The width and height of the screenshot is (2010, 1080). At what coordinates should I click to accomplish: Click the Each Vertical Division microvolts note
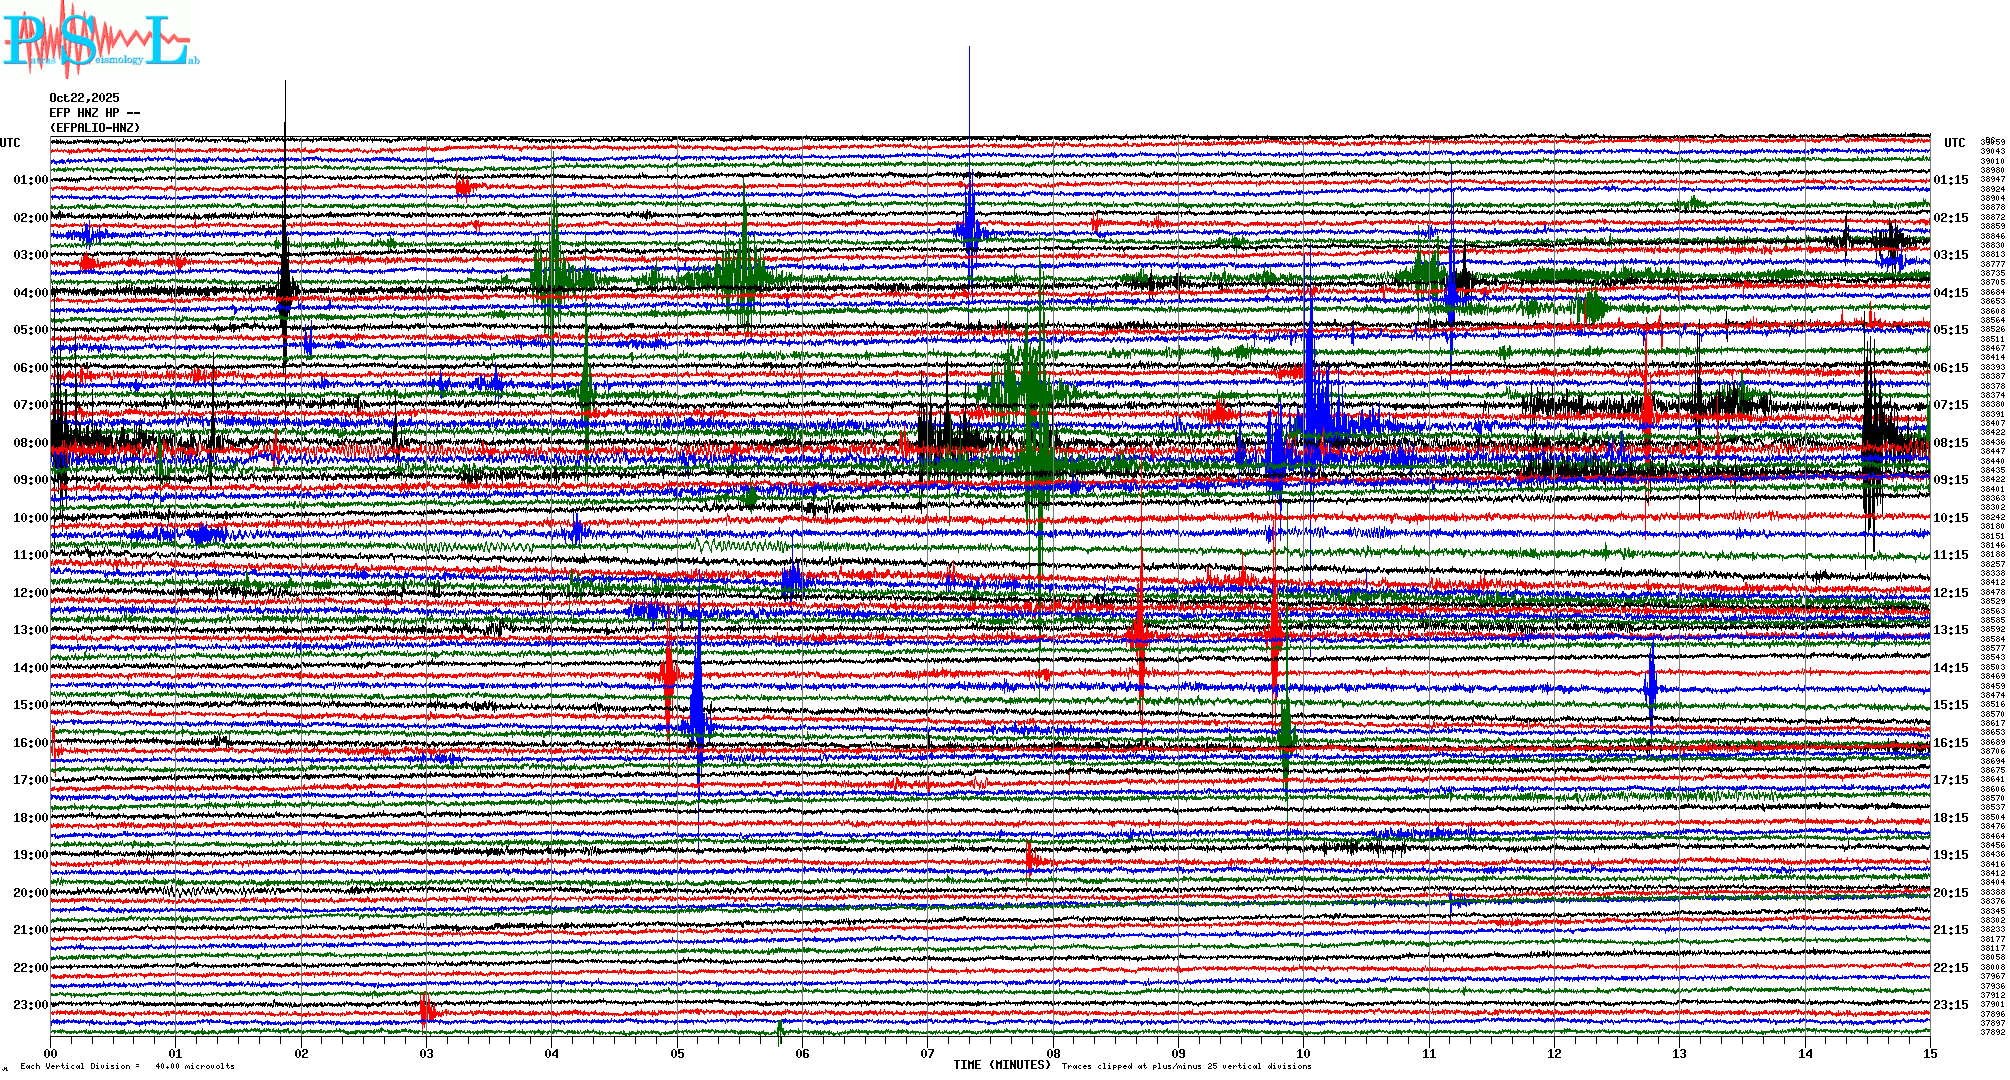(x=127, y=1066)
